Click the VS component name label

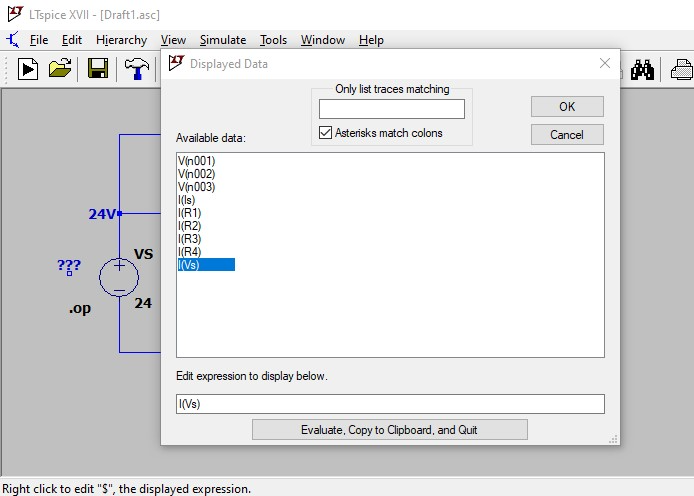tap(143, 254)
